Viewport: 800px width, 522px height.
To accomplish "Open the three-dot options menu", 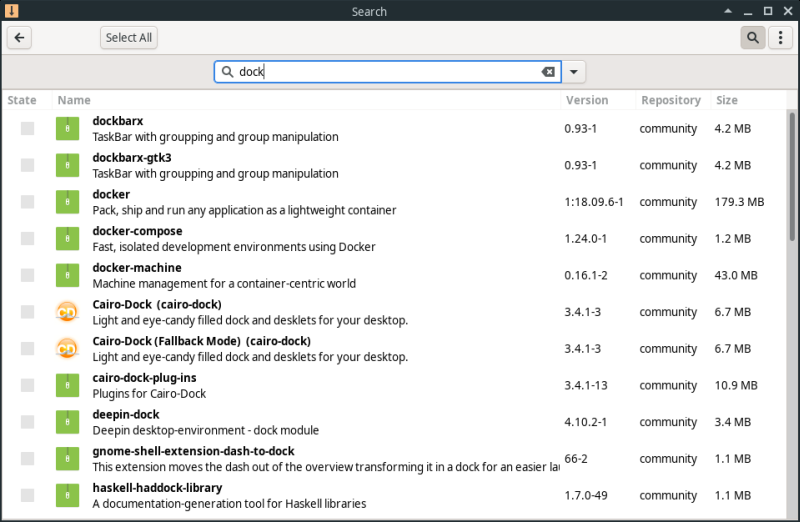I will (x=781, y=38).
